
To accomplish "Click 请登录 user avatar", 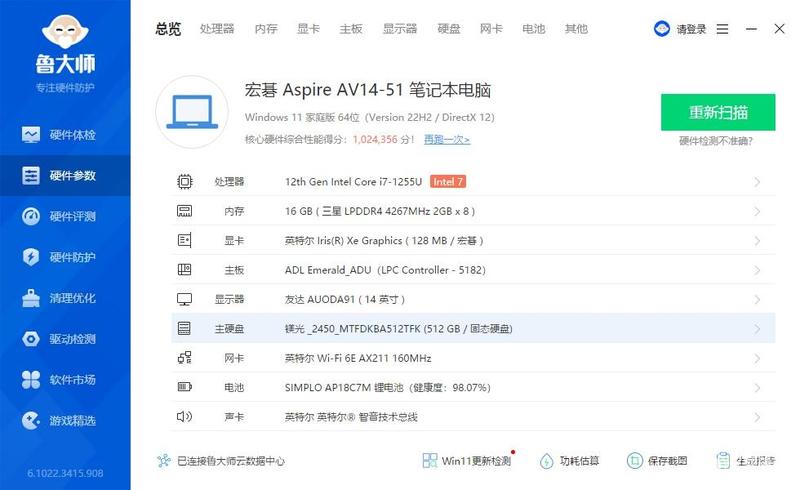I will pyautogui.click(x=662, y=29).
